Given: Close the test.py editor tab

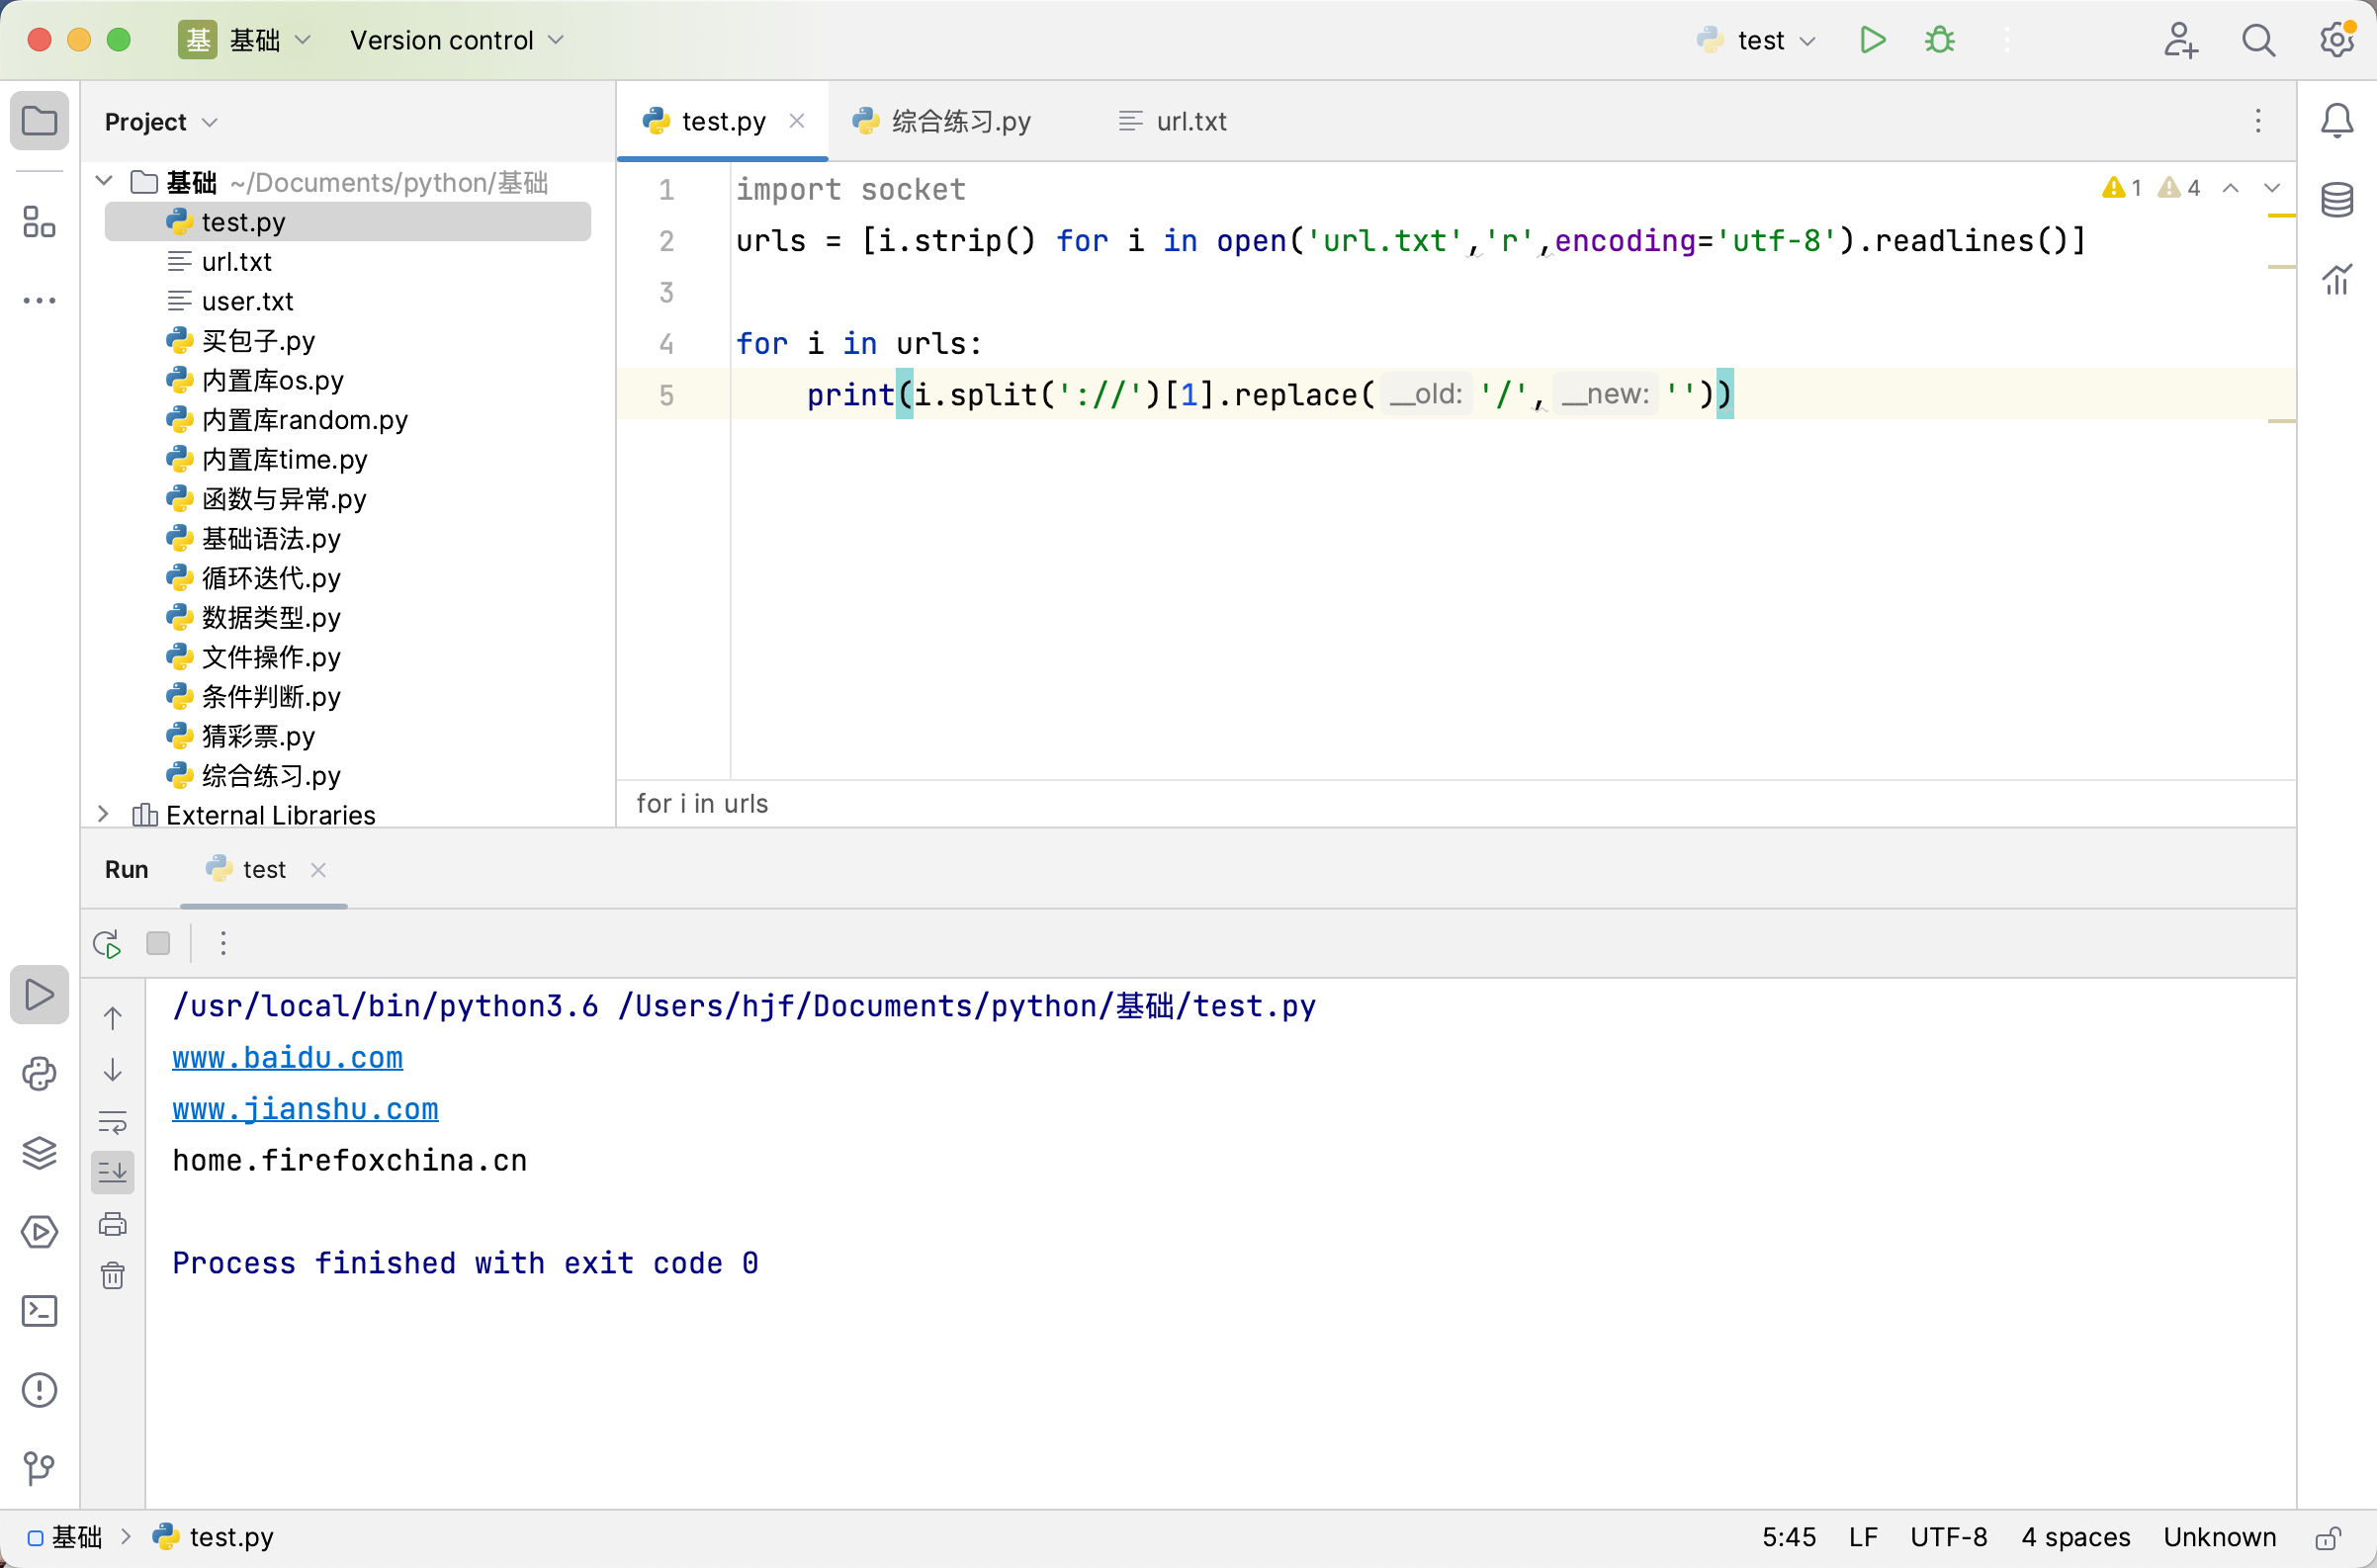Looking at the screenshot, I should click(797, 121).
